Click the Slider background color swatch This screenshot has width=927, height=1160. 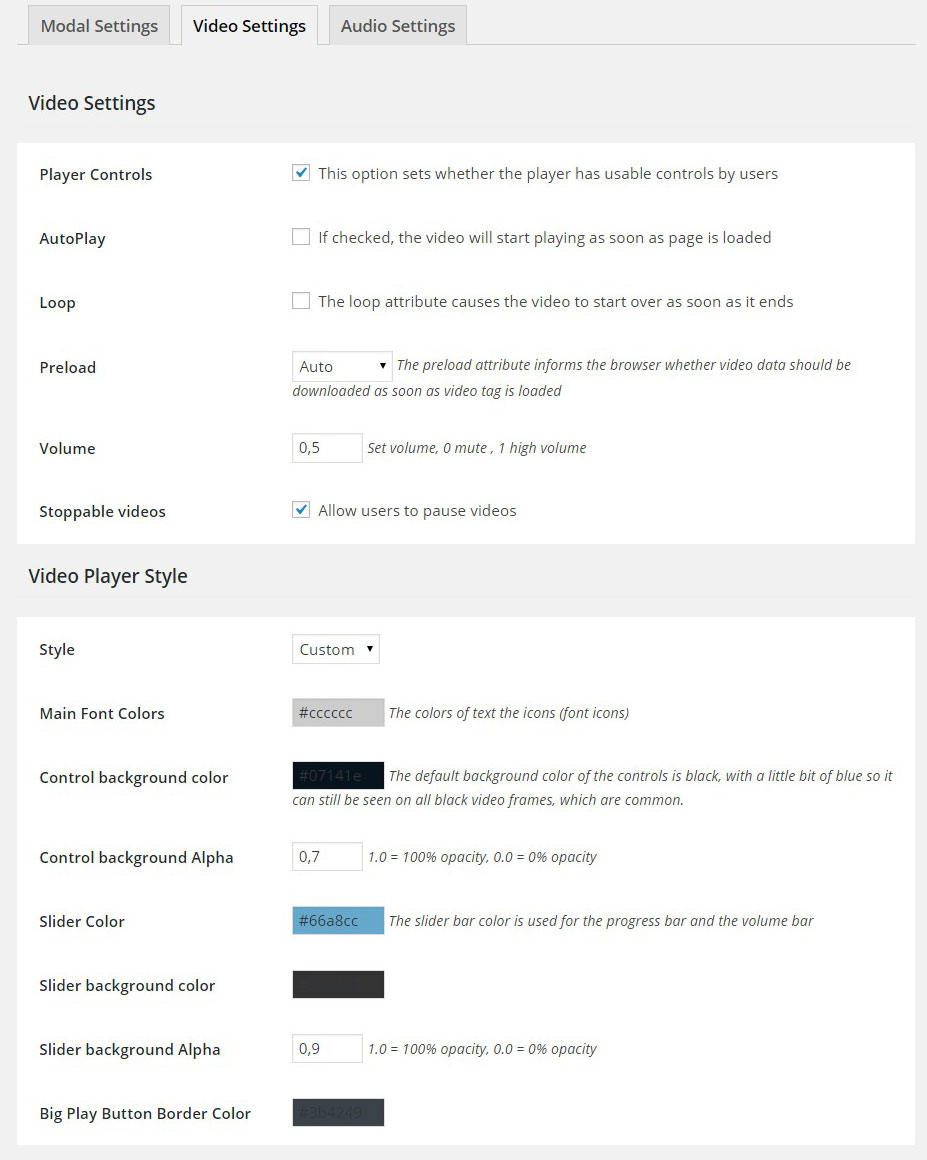pyautogui.click(x=338, y=984)
